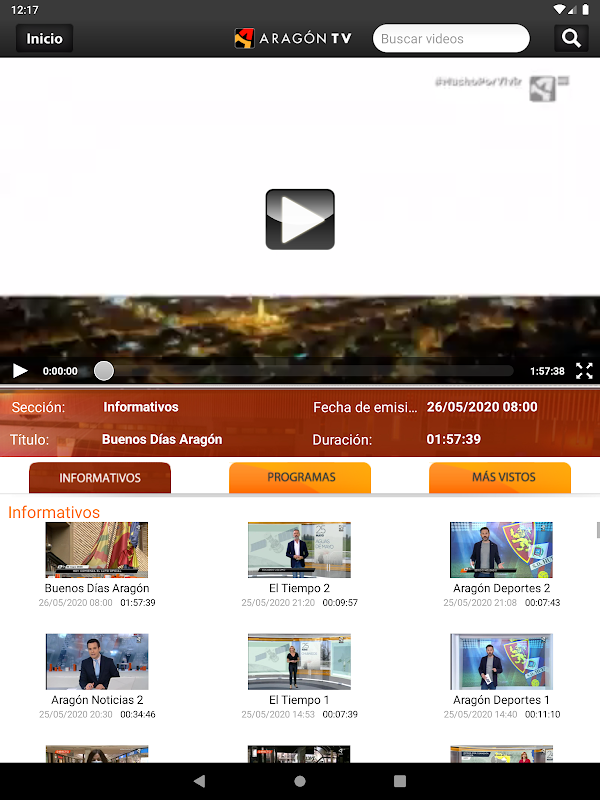The width and height of the screenshot is (600, 800).
Task: Click the 'Aragón Deportes 1' title text
Action: point(502,700)
